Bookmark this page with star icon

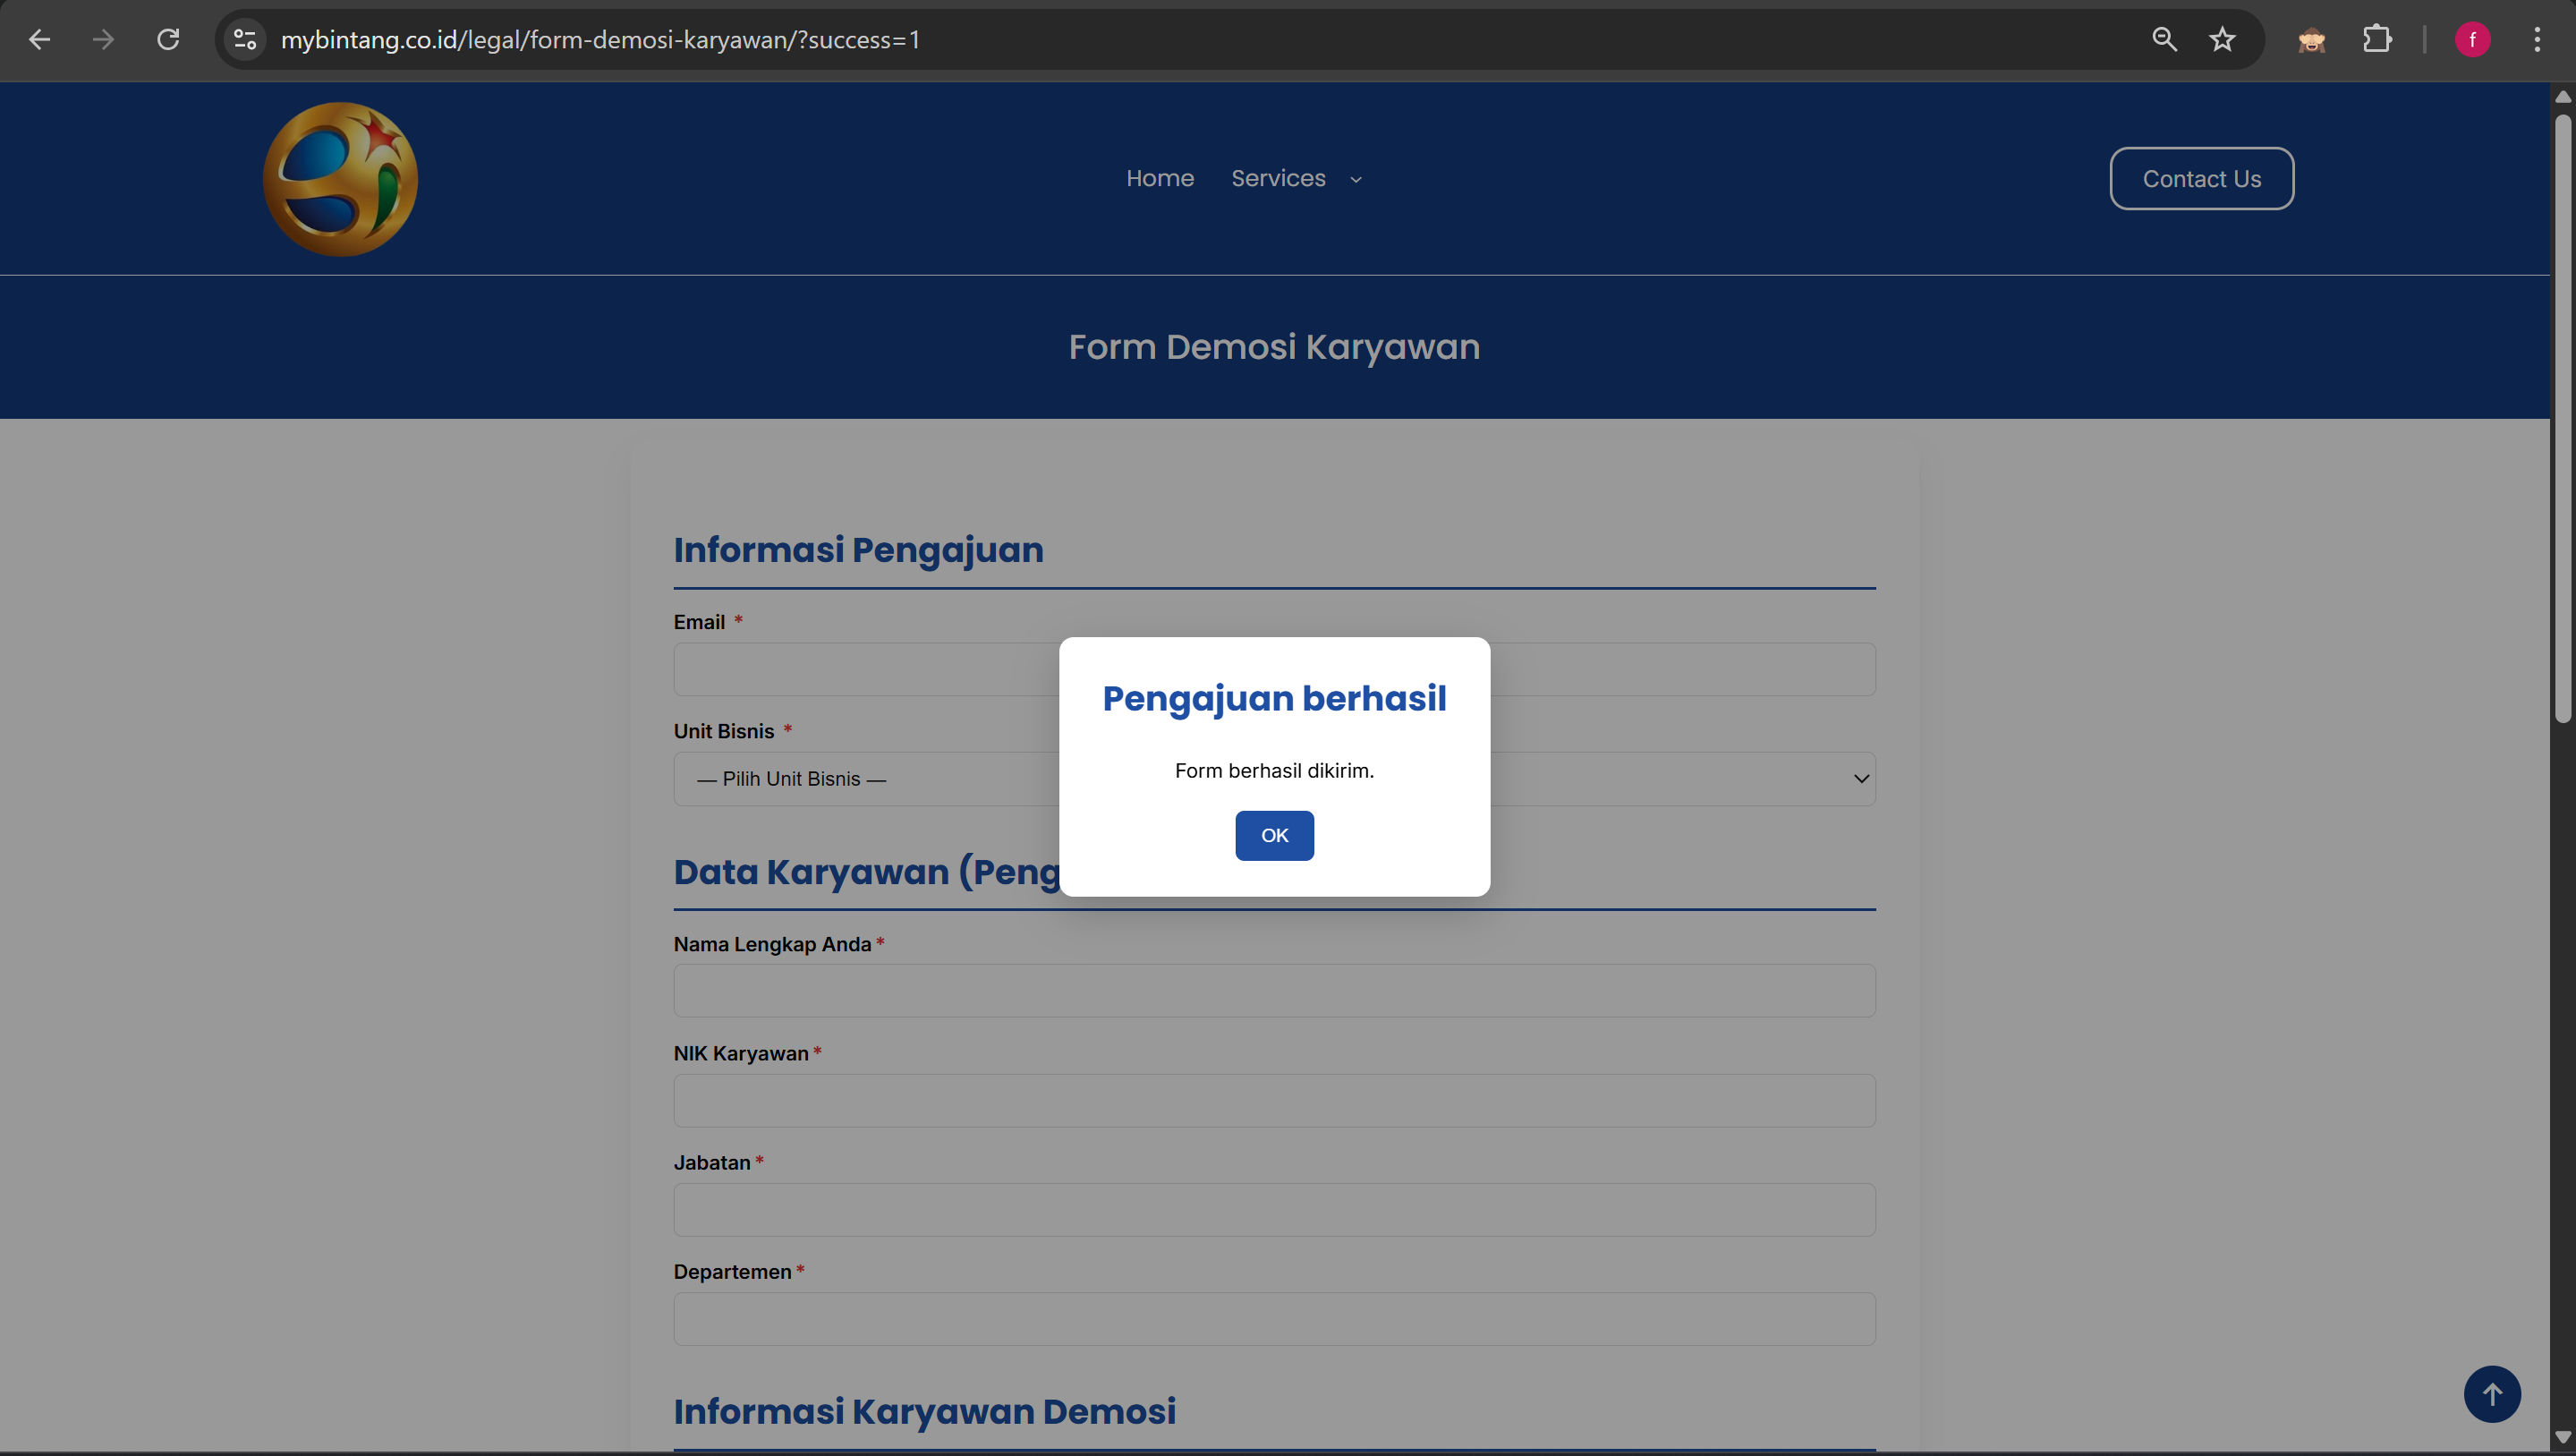point(2222,40)
